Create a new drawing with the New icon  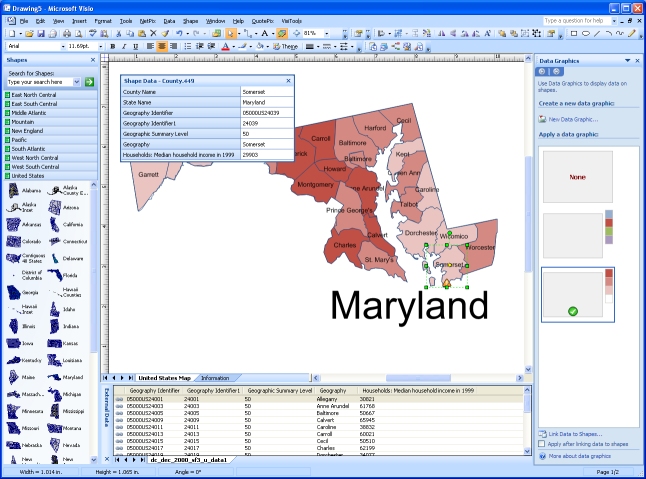[12, 34]
